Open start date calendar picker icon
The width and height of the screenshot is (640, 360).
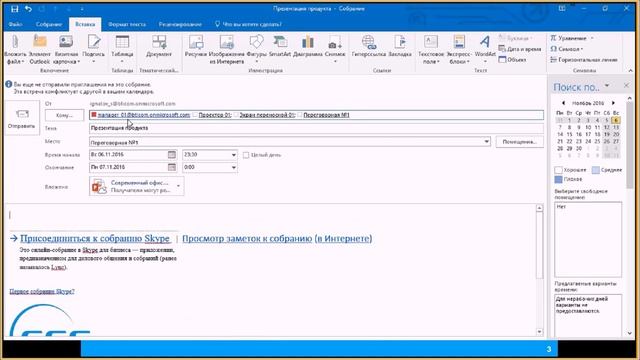(x=172, y=155)
